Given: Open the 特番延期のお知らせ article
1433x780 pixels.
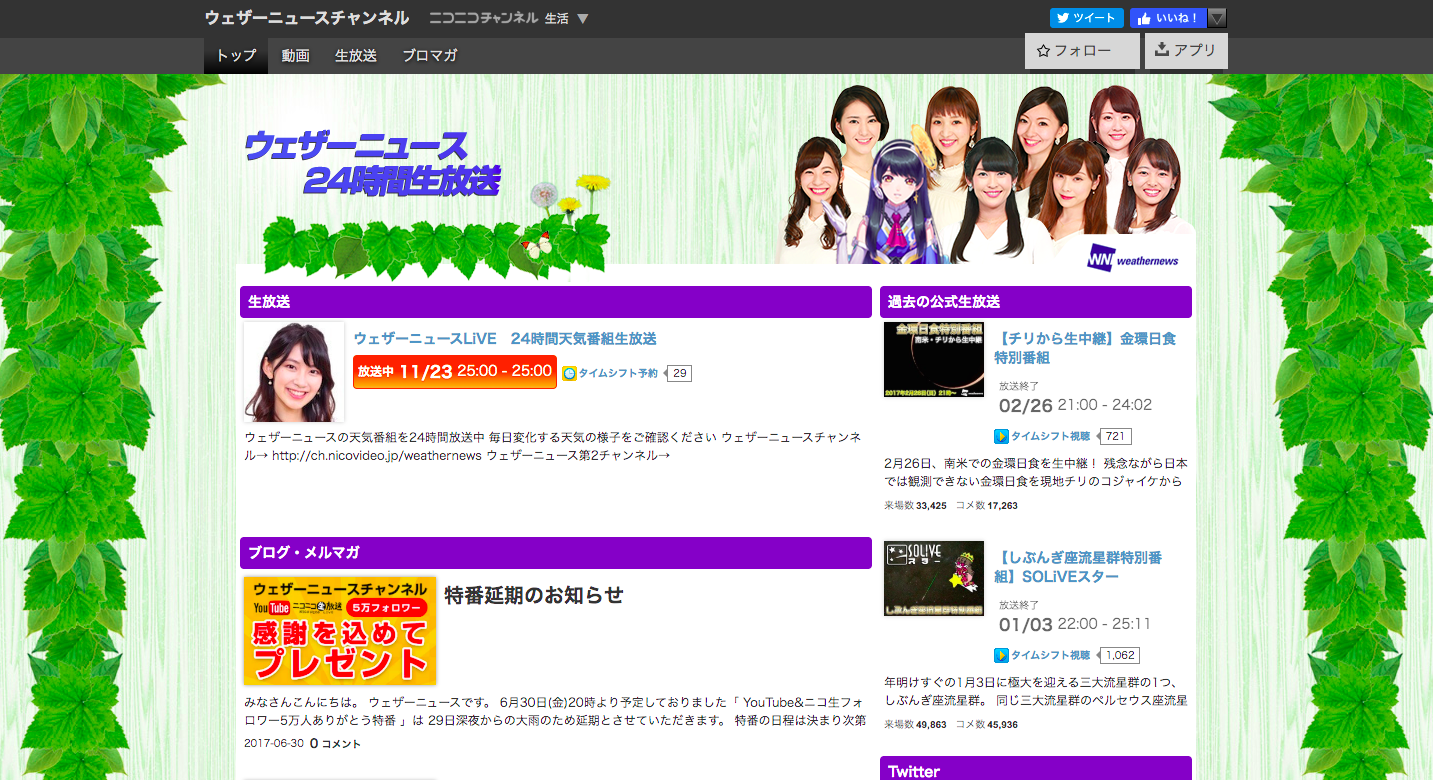Looking at the screenshot, I should pos(534,595).
